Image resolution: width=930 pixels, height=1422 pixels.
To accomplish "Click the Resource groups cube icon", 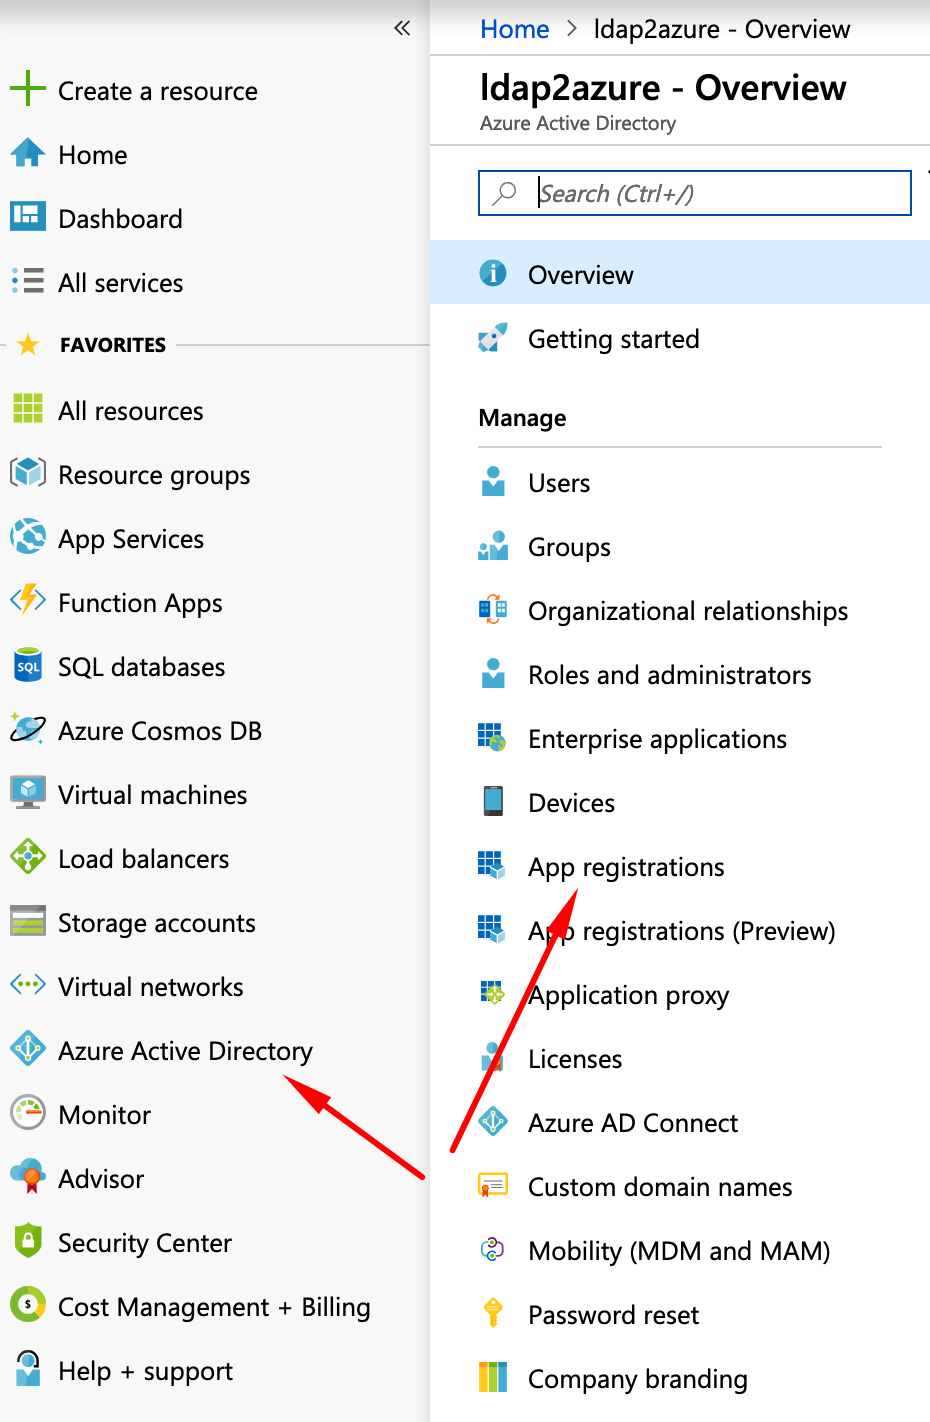I will click(28, 472).
